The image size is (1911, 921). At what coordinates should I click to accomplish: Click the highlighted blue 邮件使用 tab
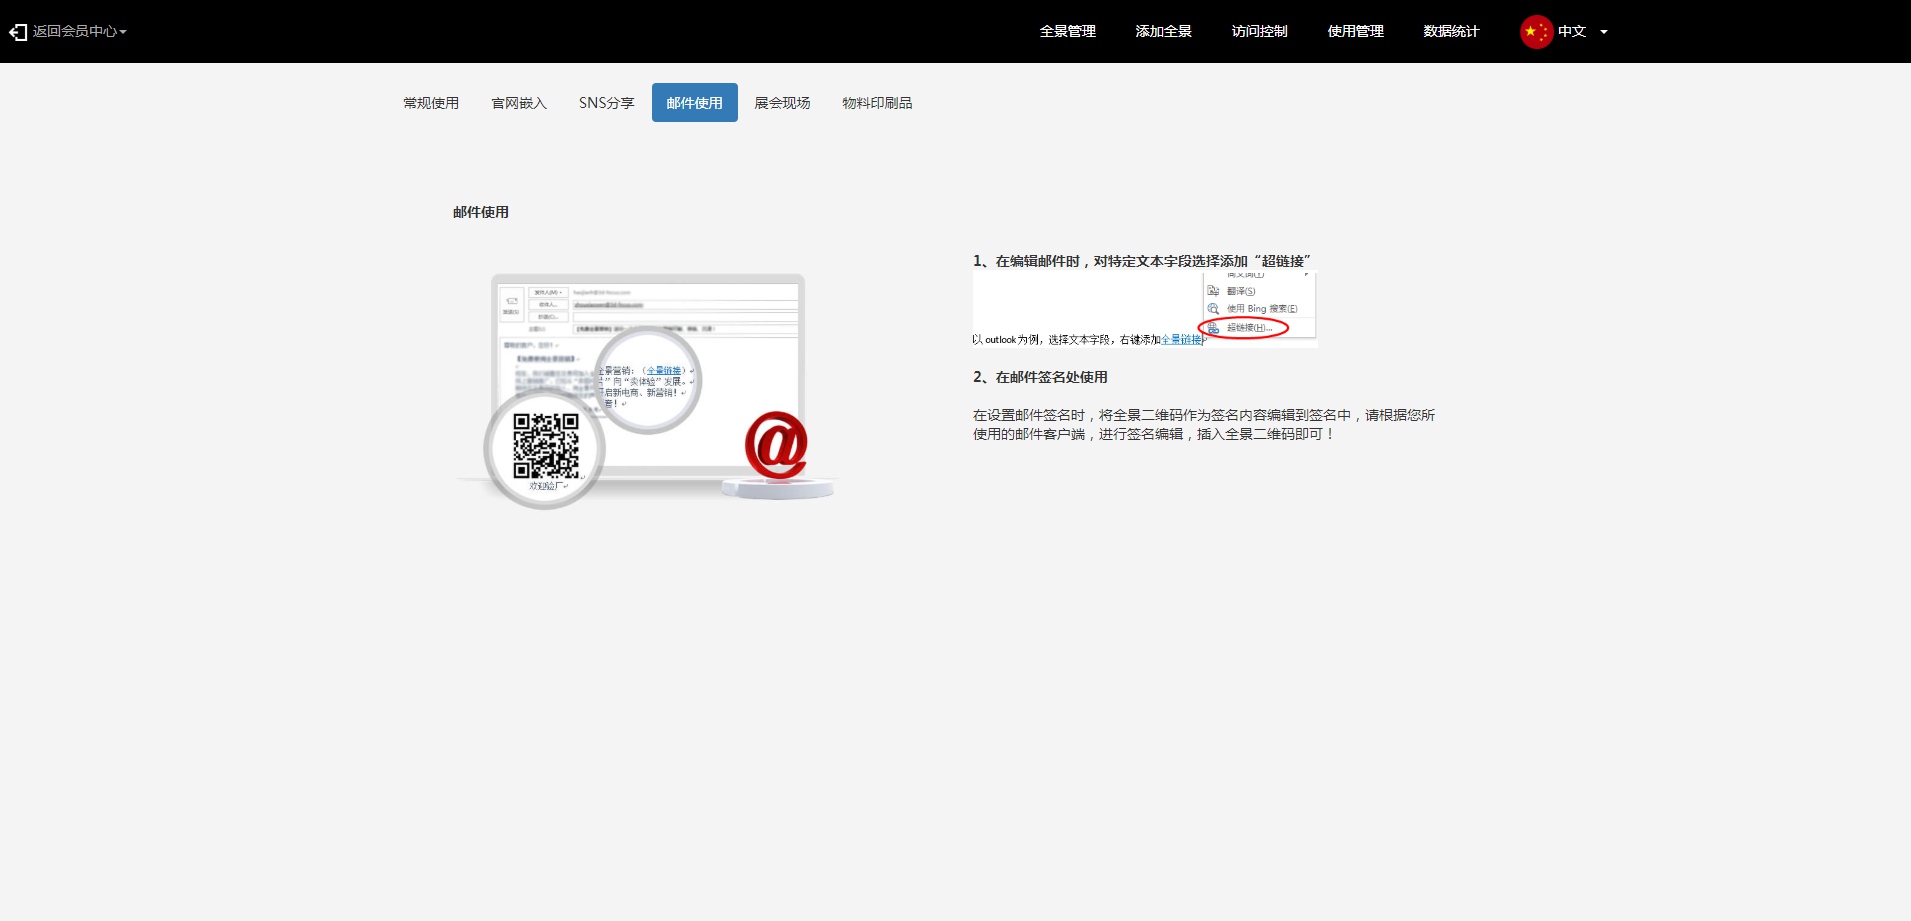coord(694,103)
